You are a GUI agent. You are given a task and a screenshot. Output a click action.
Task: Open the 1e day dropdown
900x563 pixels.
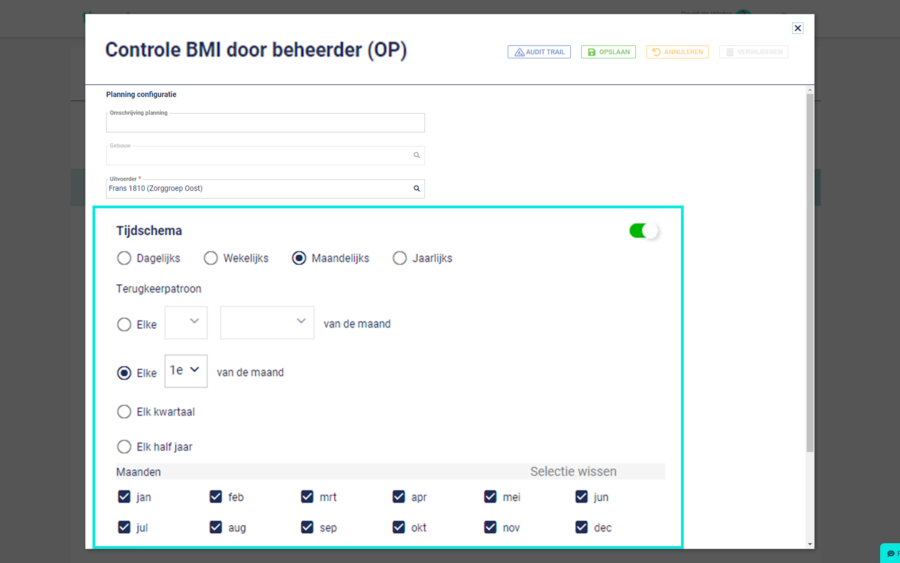coord(186,371)
